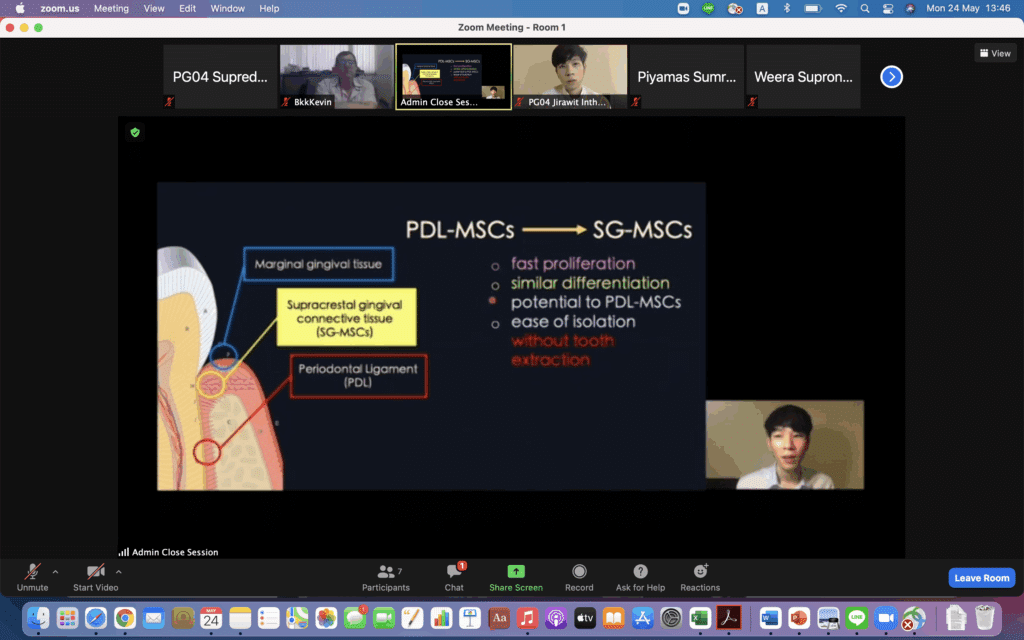Image resolution: width=1024 pixels, height=640 pixels.
Task: Open the View layout options
Action: [x=995, y=54]
